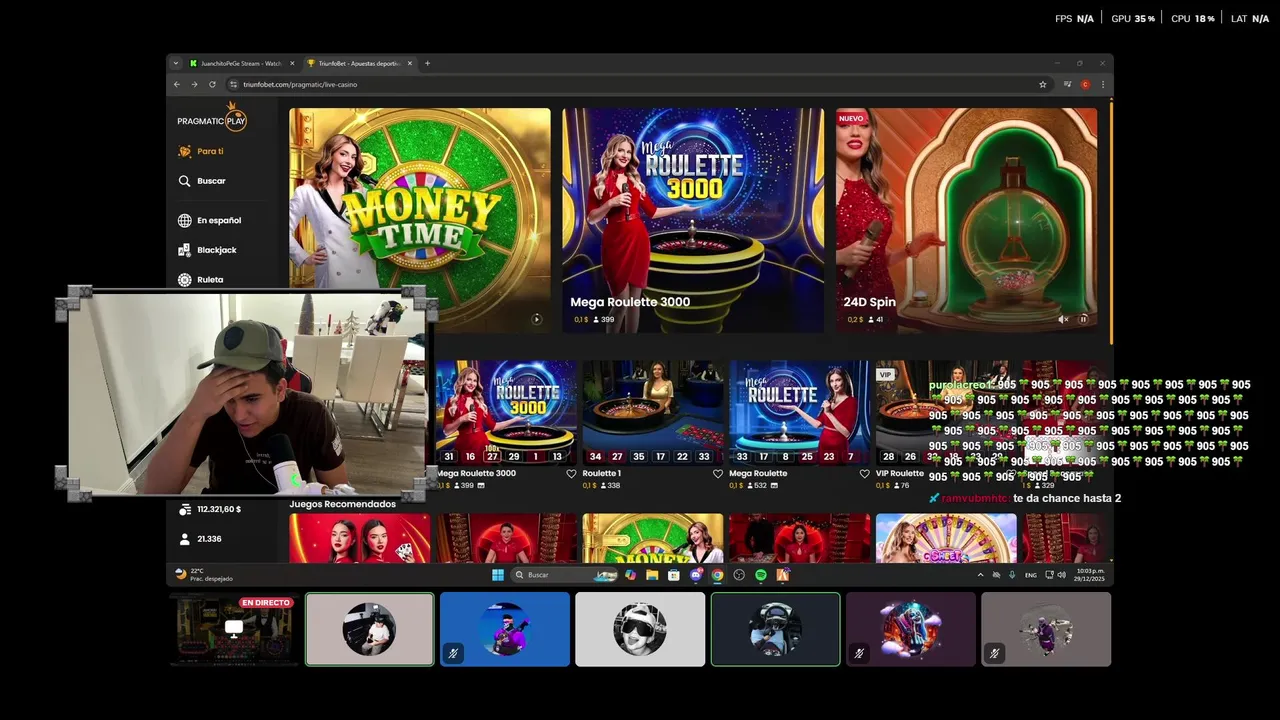
Task: Click the Juegos Recomendados heading
Action: coord(343,504)
